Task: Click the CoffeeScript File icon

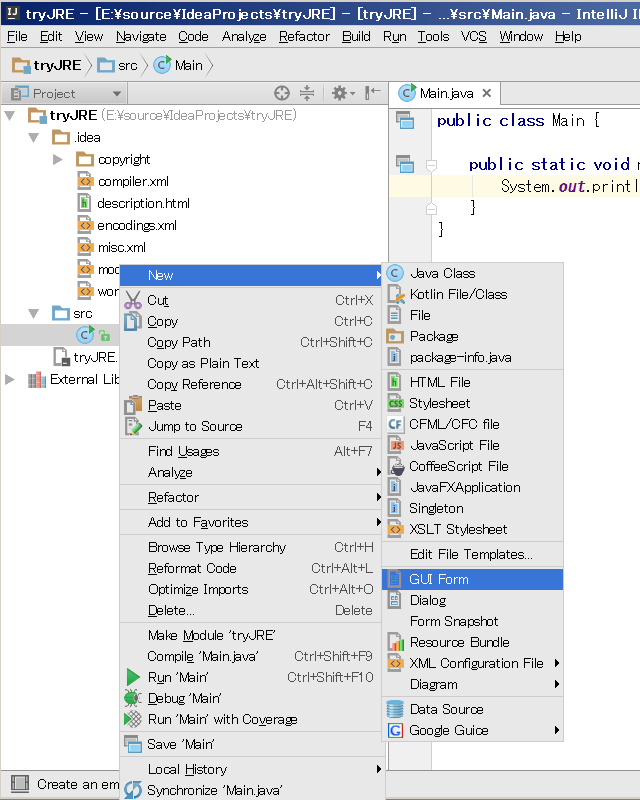Action: click(396, 466)
